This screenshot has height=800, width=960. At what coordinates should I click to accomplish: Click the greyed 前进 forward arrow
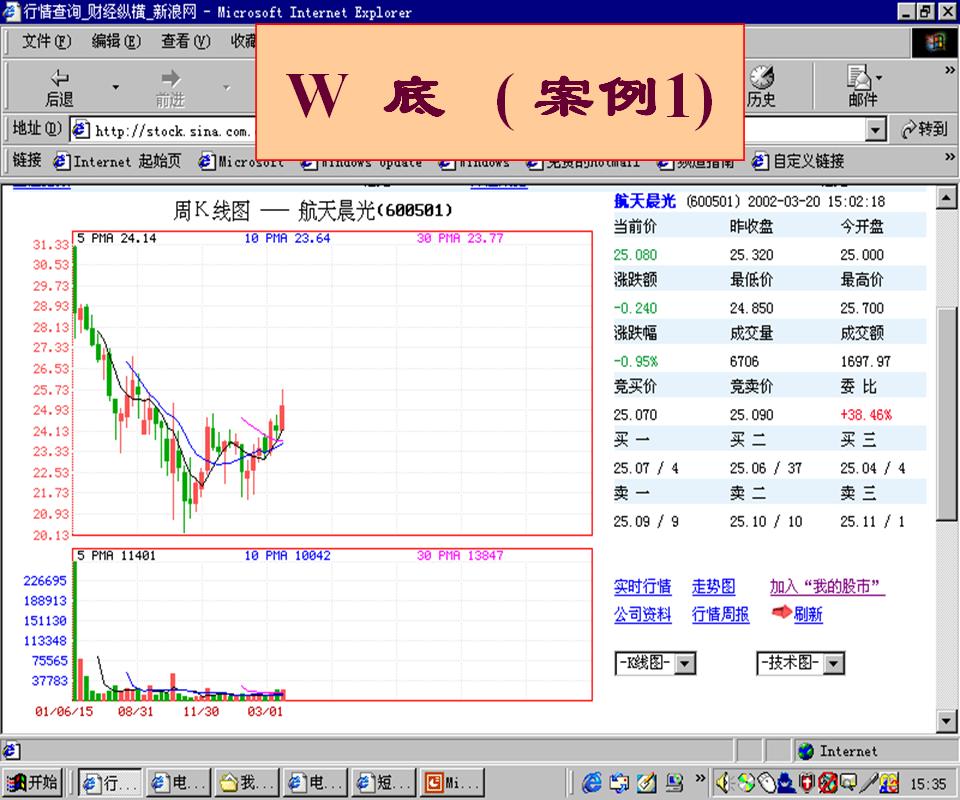pos(170,88)
